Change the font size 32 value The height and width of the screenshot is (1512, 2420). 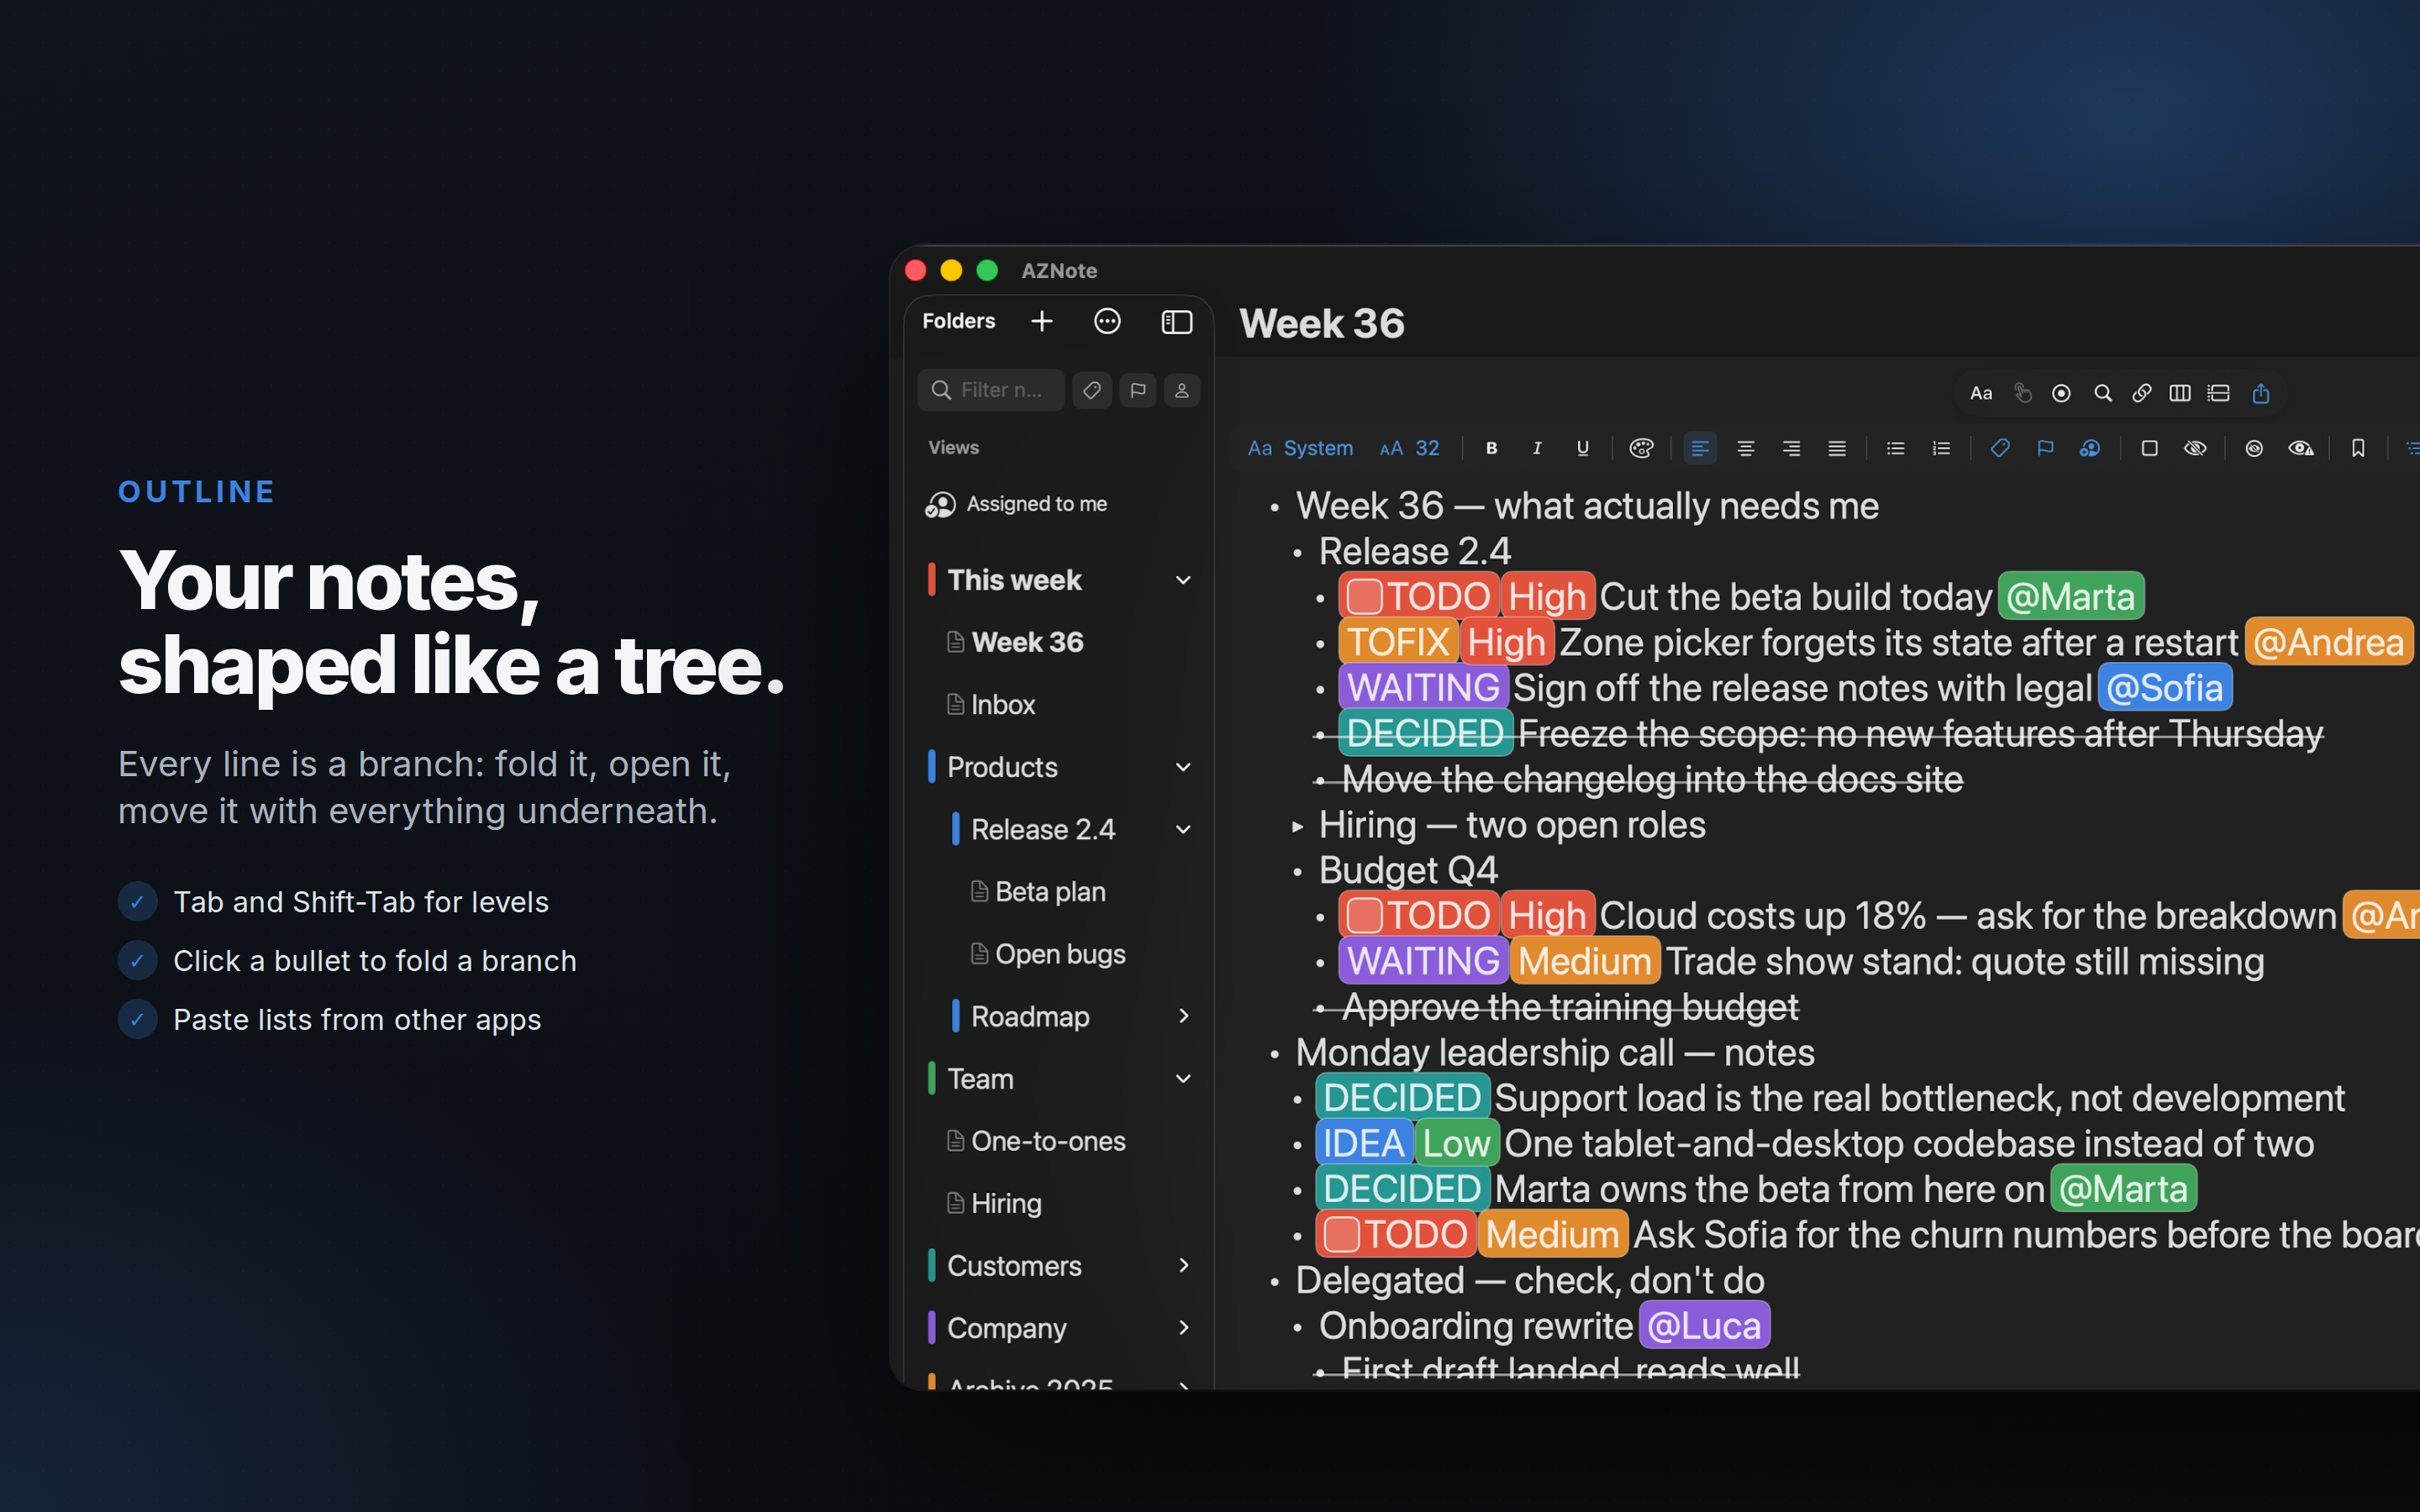pos(1409,448)
